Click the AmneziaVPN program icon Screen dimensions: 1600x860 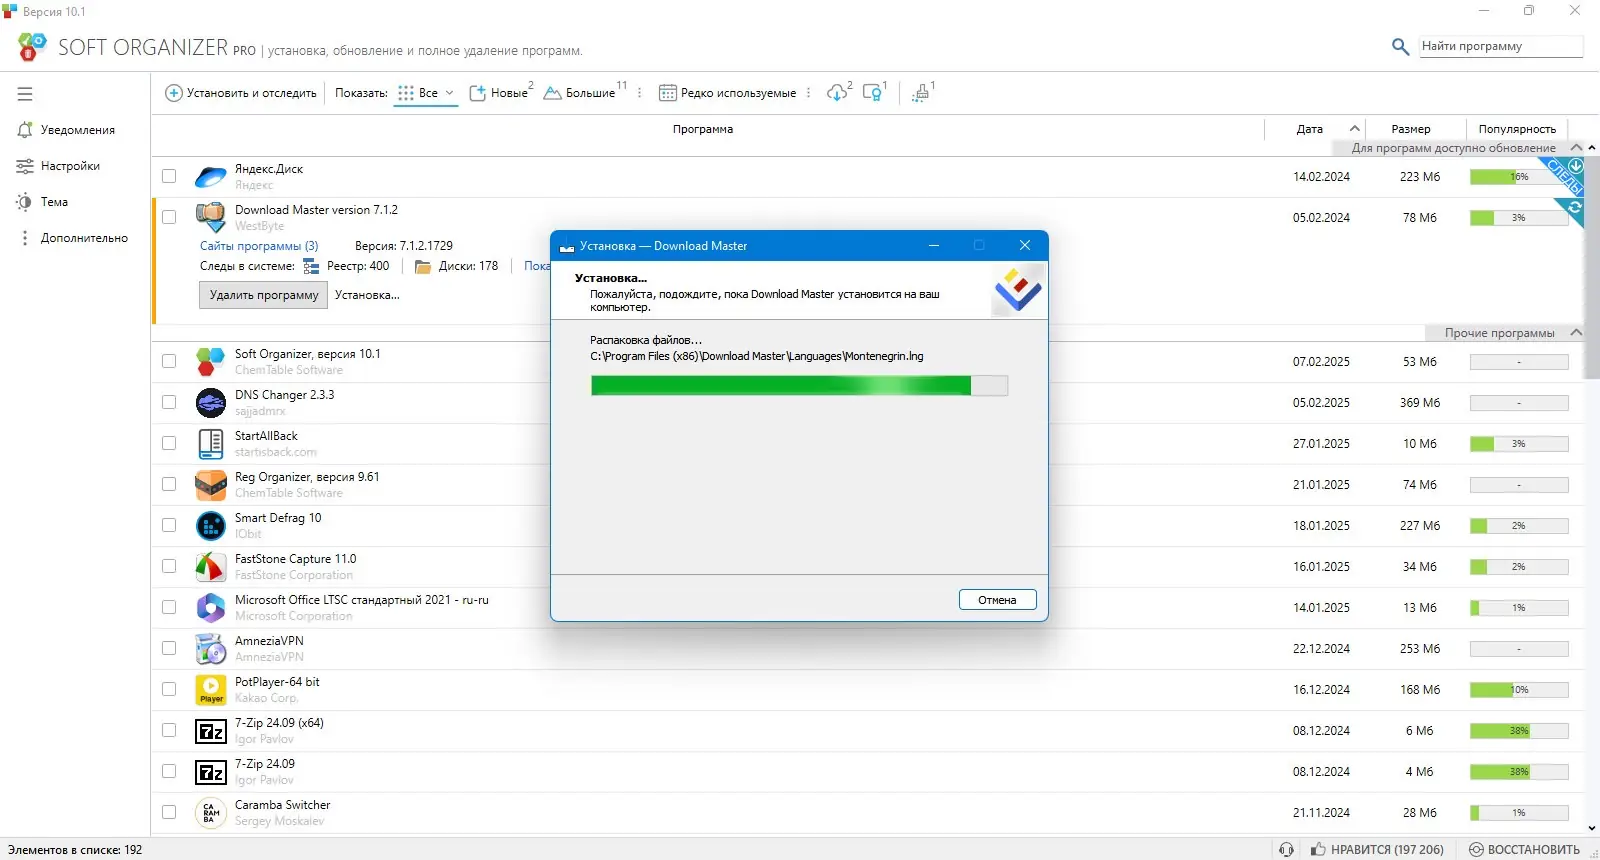[210, 648]
